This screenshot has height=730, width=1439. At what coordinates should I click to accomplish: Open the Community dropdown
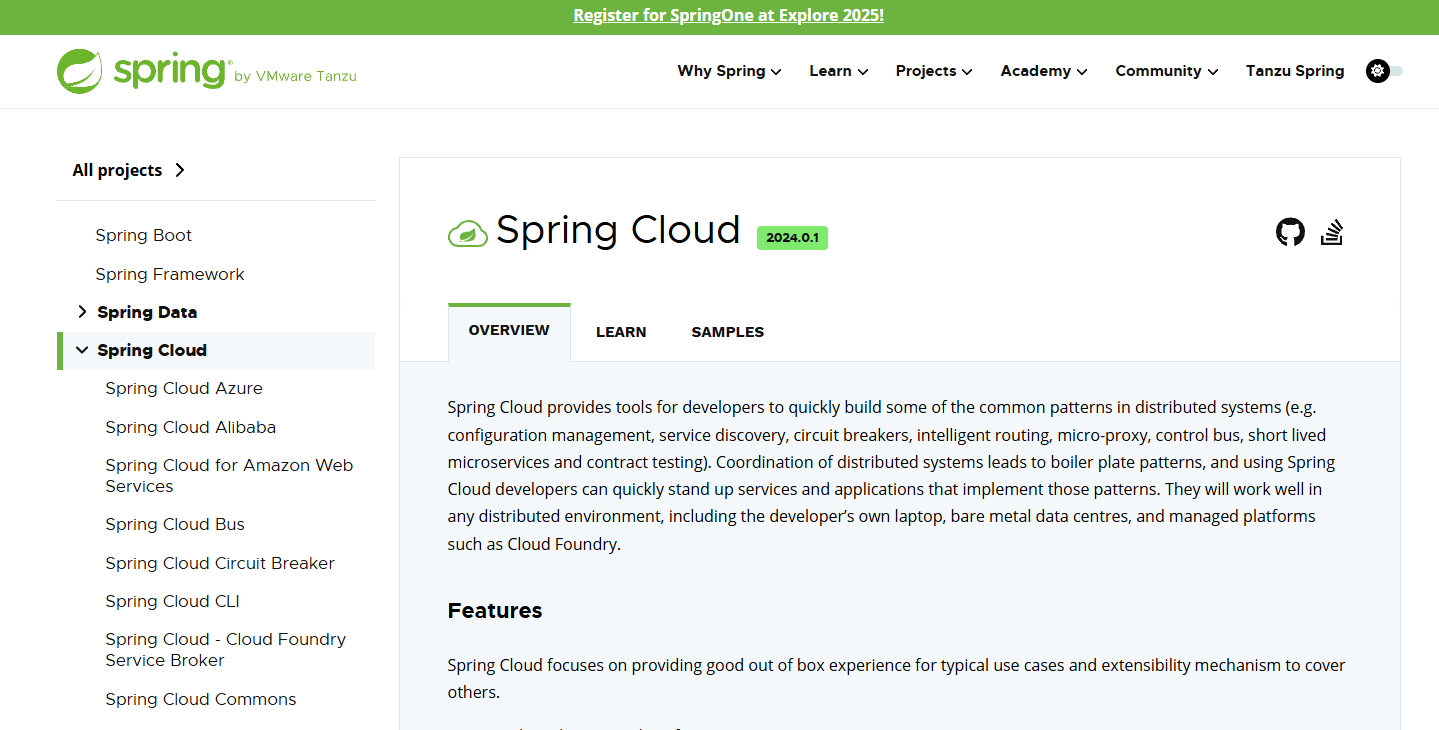(x=1167, y=71)
